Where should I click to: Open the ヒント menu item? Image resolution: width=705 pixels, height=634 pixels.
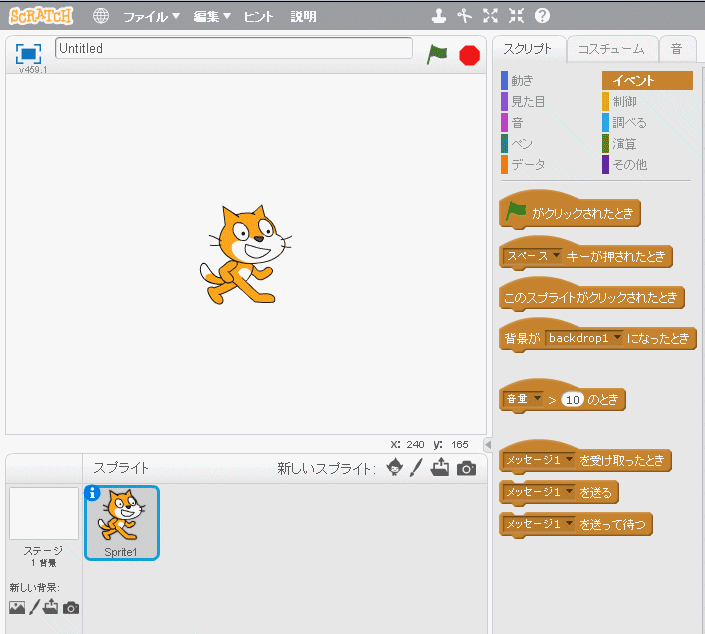[x=258, y=17]
